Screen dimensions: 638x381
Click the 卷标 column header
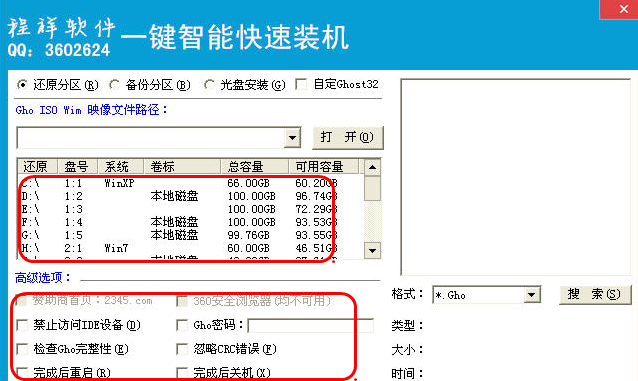(182, 166)
